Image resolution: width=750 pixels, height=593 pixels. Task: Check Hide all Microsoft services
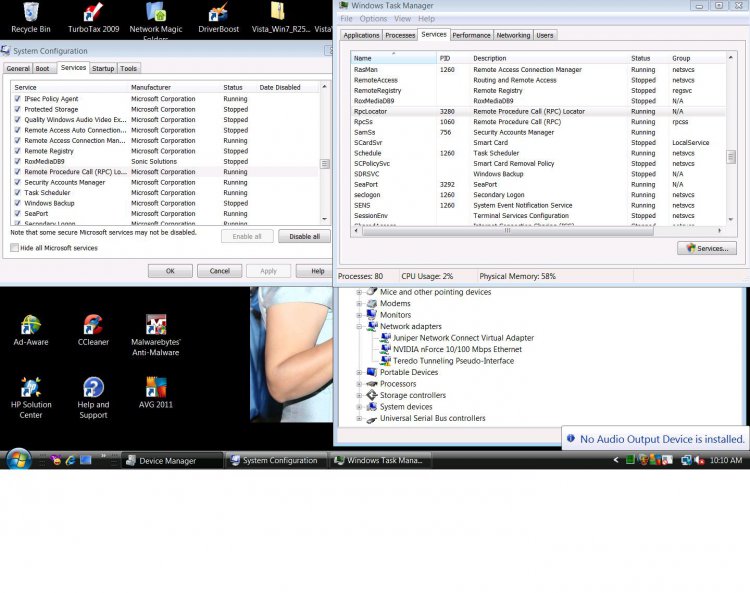point(15,248)
